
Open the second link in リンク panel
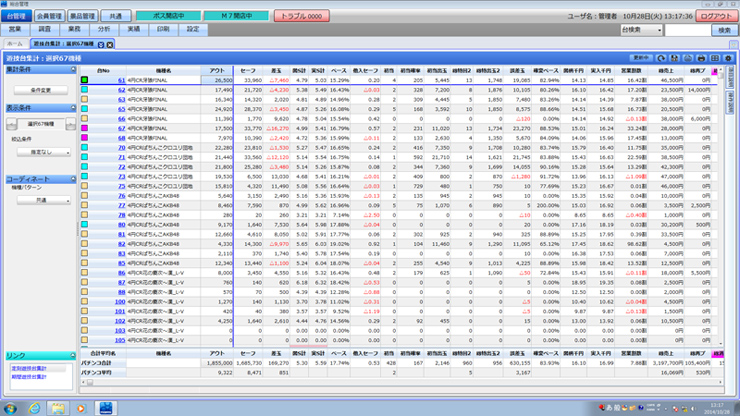pos(29,377)
